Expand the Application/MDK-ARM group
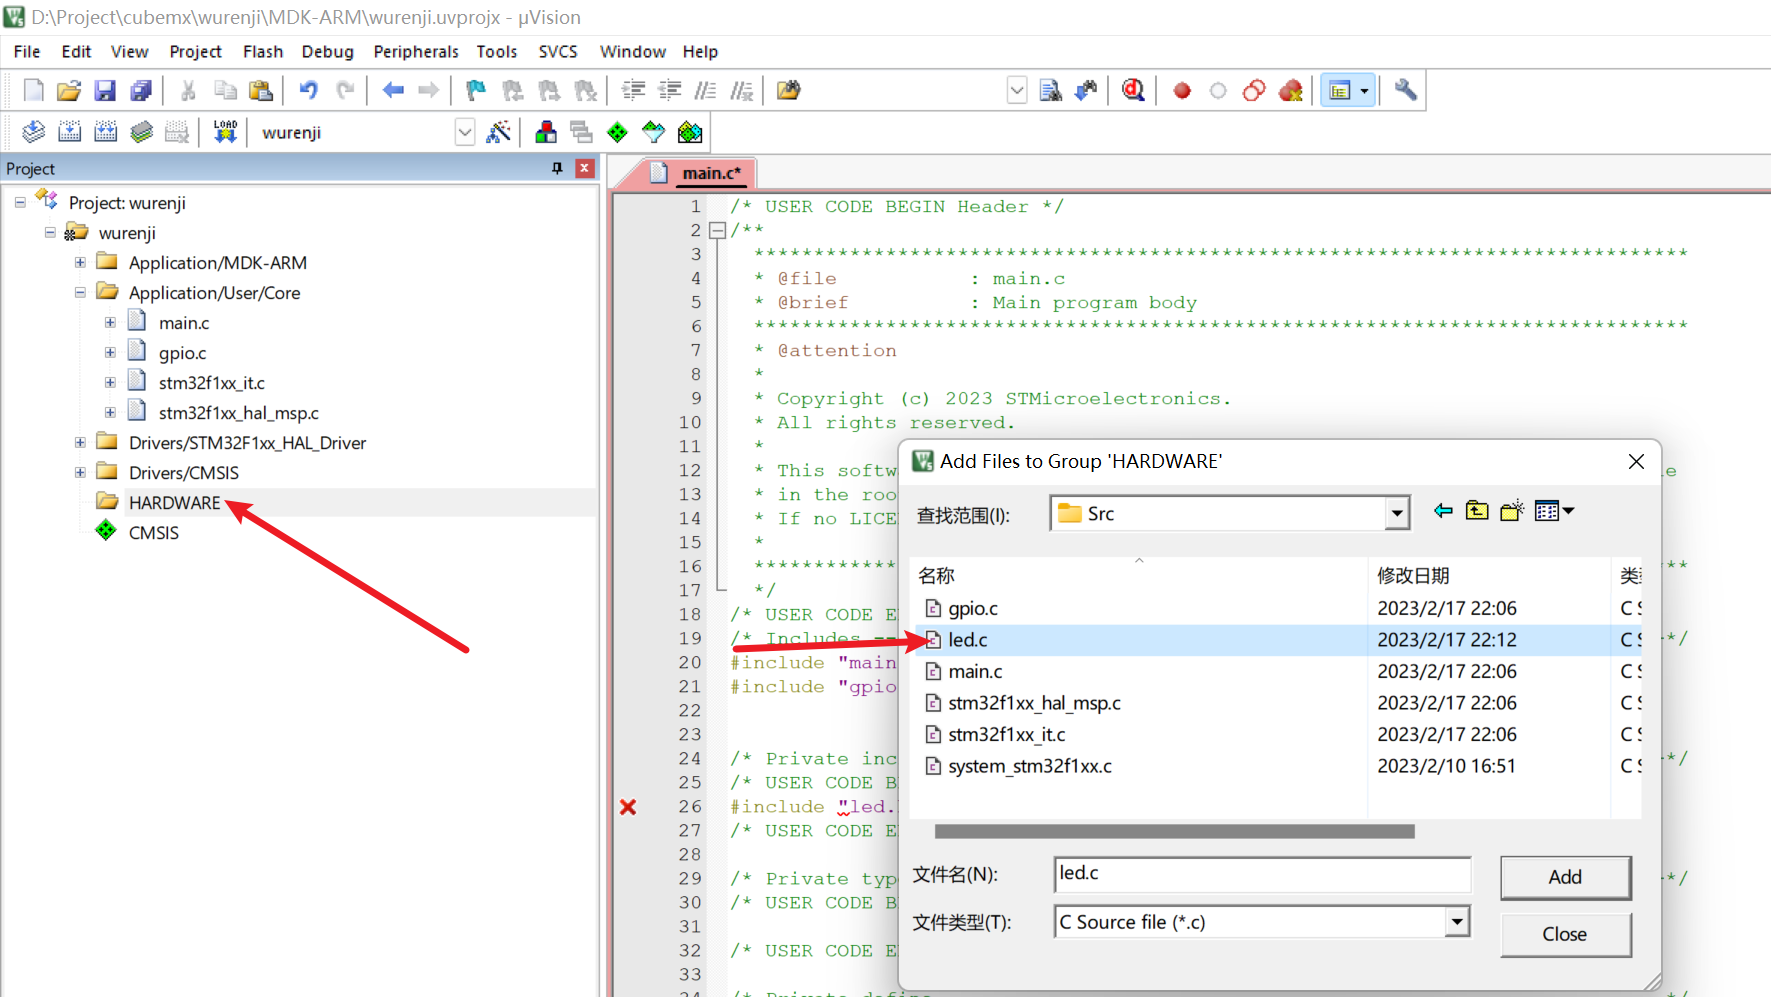The image size is (1771, 997). click(80, 263)
